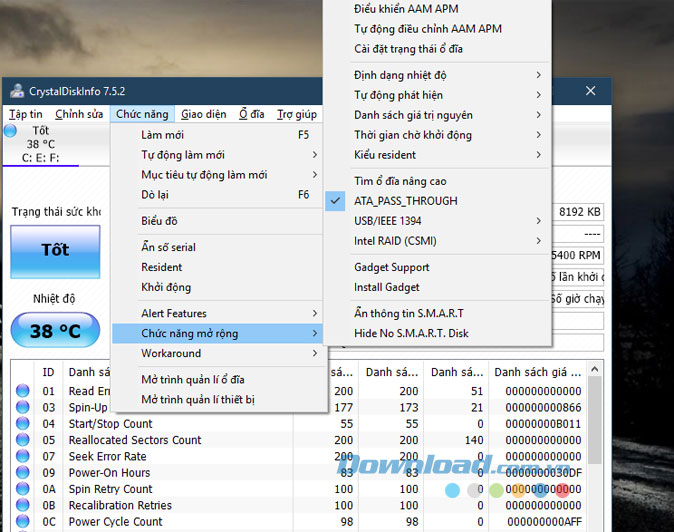Click the status circle for Reallocated Sectors Count
Image resolution: width=674 pixels, height=532 pixels.
click(x=22, y=440)
